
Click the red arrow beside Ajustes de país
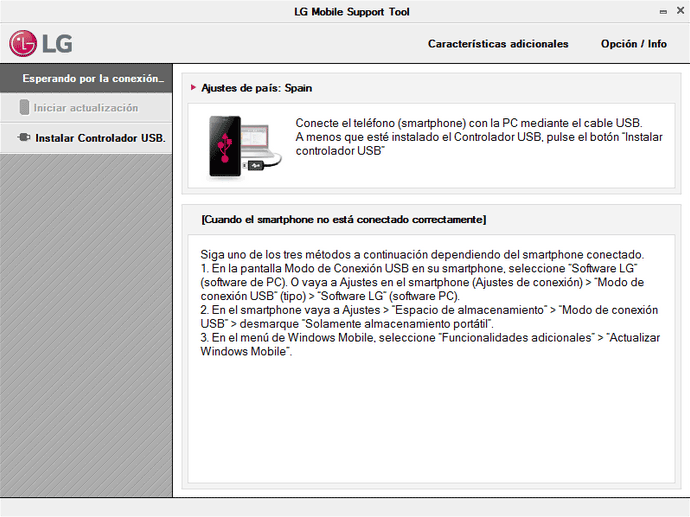click(193, 88)
